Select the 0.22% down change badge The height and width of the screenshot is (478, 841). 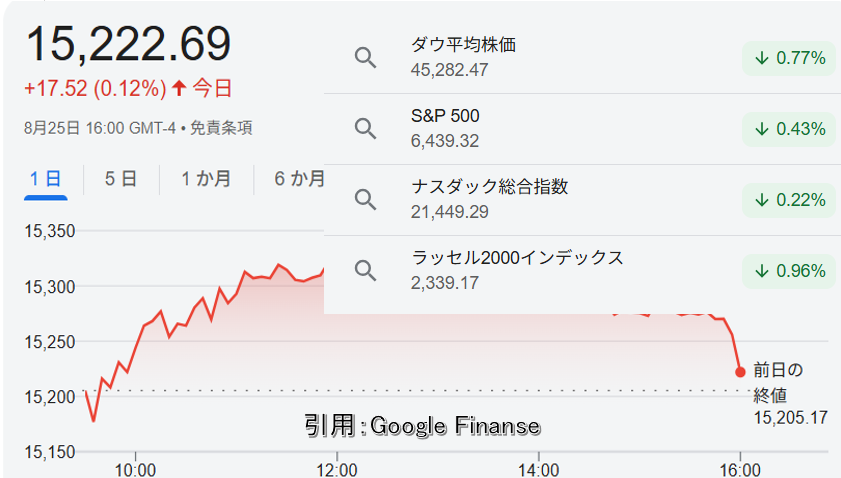coord(789,200)
